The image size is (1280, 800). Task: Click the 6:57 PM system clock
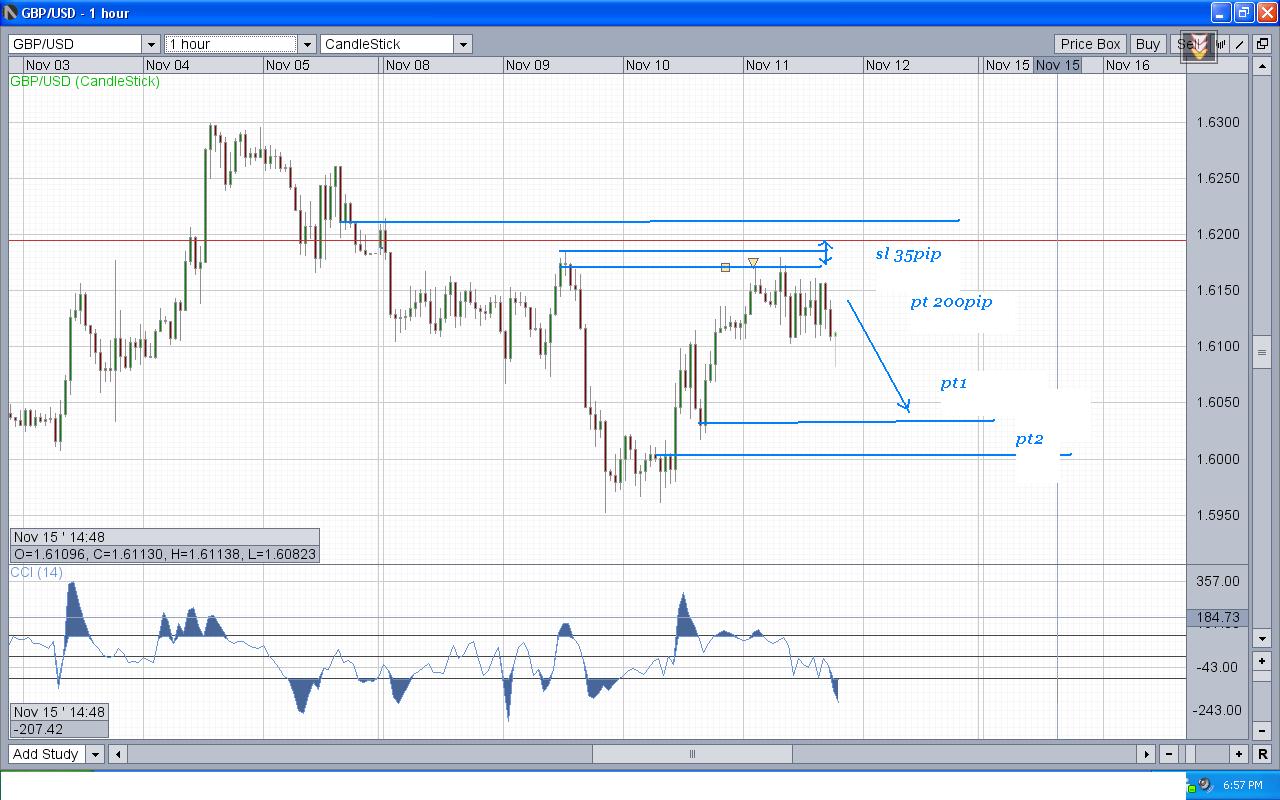click(1242, 785)
